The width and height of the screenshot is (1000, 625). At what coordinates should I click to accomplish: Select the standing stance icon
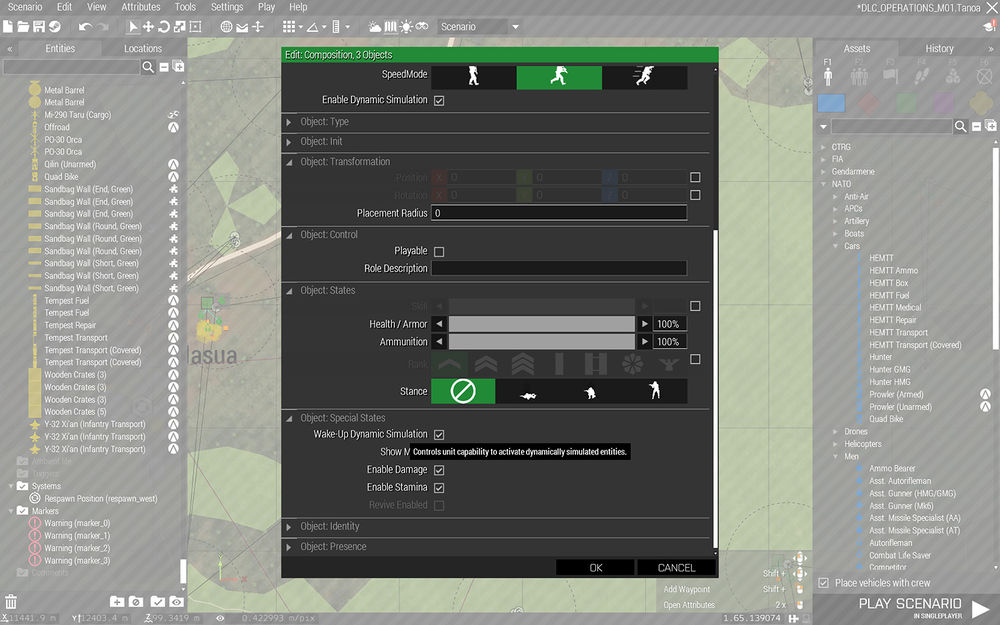click(656, 392)
